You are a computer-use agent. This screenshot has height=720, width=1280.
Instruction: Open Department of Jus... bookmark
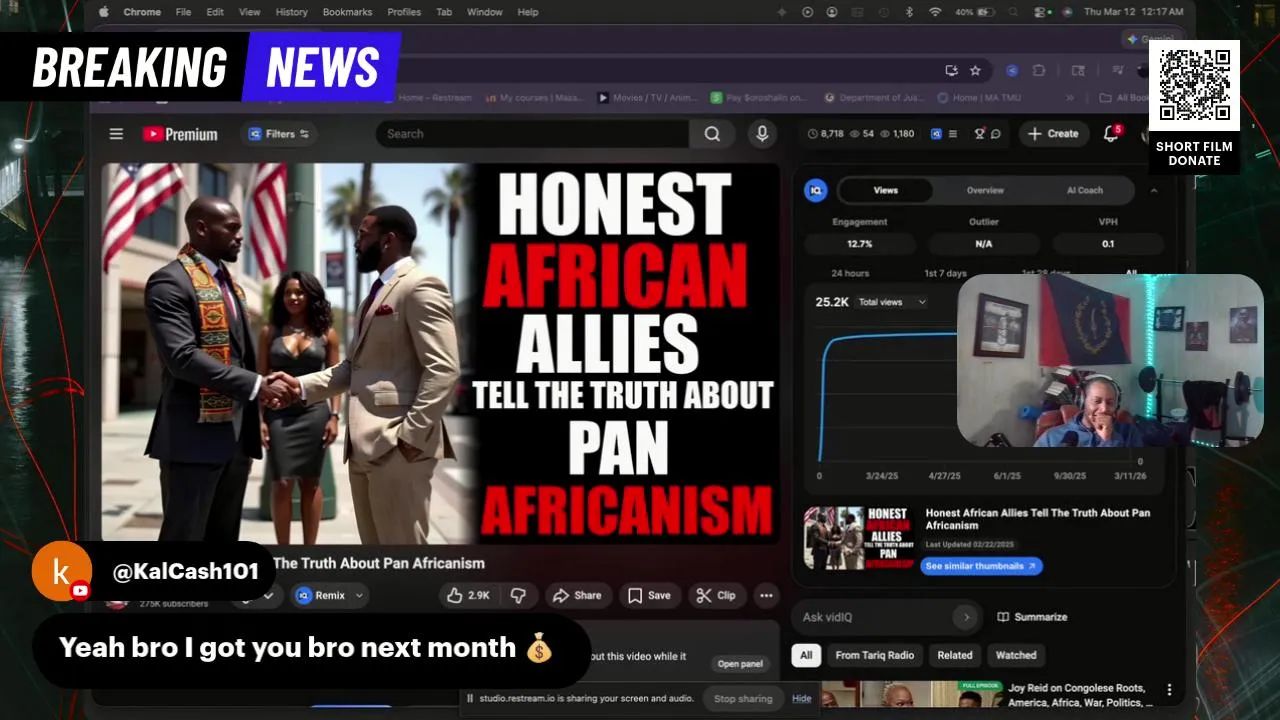872,98
